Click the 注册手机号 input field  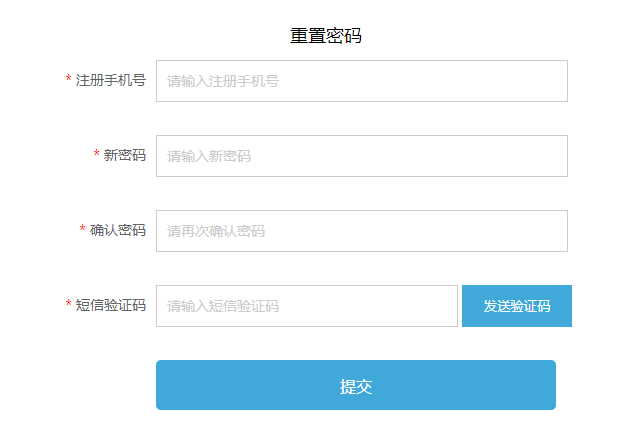[x=362, y=81]
